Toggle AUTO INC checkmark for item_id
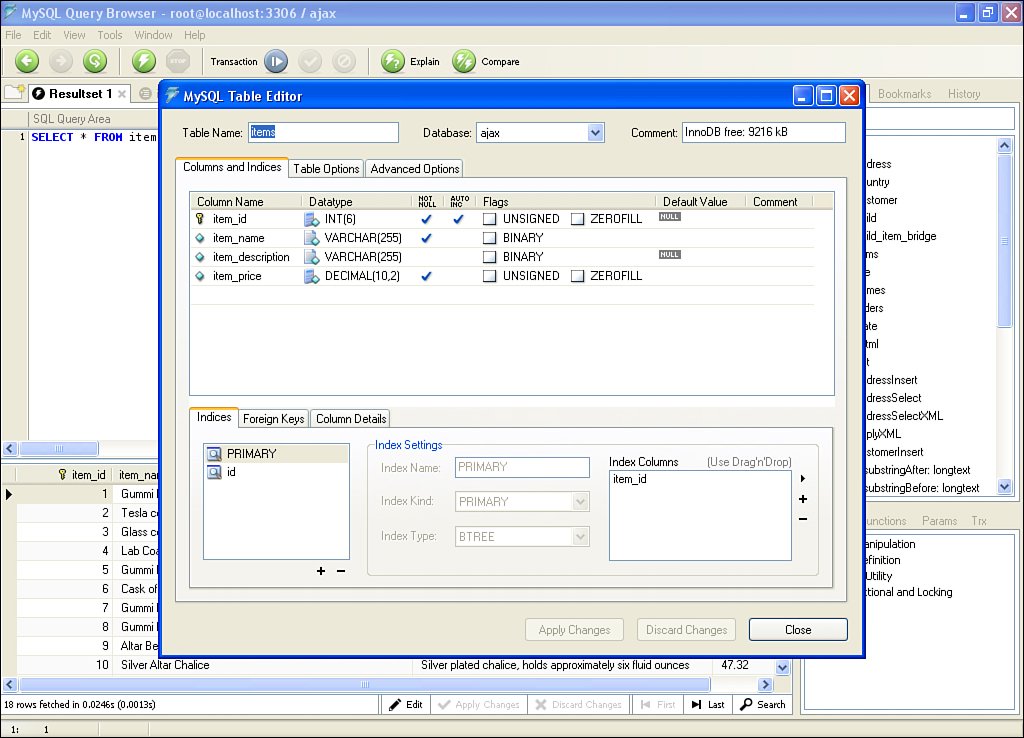 [458, 219]
